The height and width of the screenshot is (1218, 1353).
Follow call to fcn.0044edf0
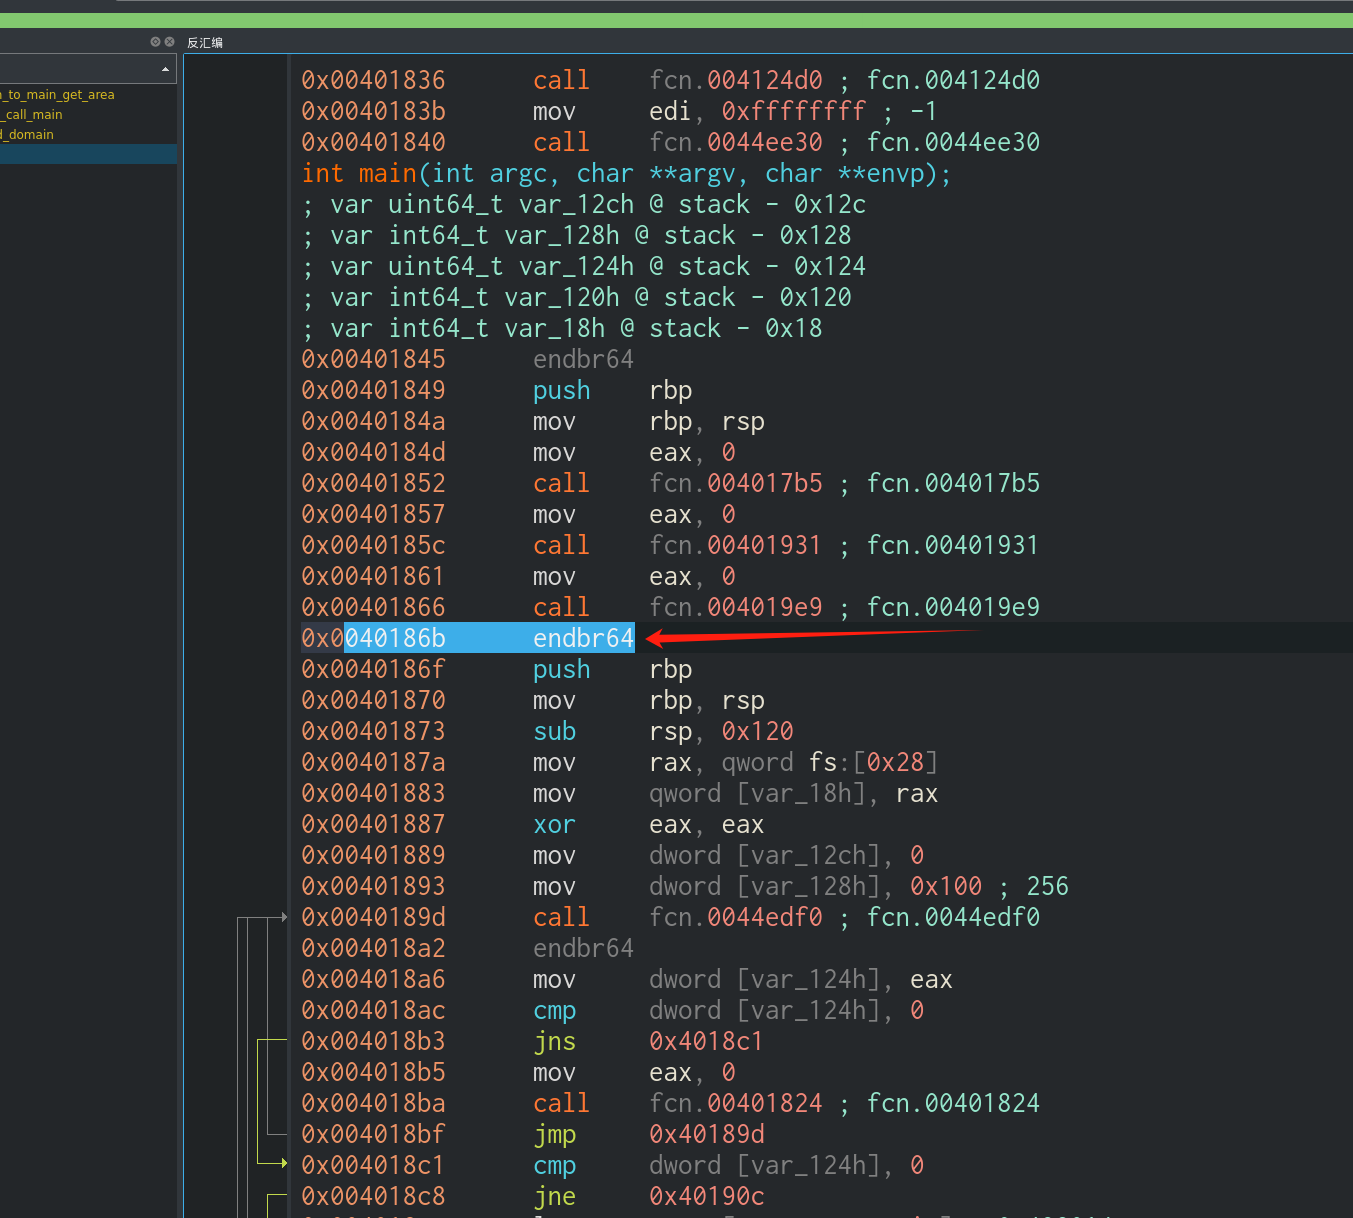pos(736,917)
